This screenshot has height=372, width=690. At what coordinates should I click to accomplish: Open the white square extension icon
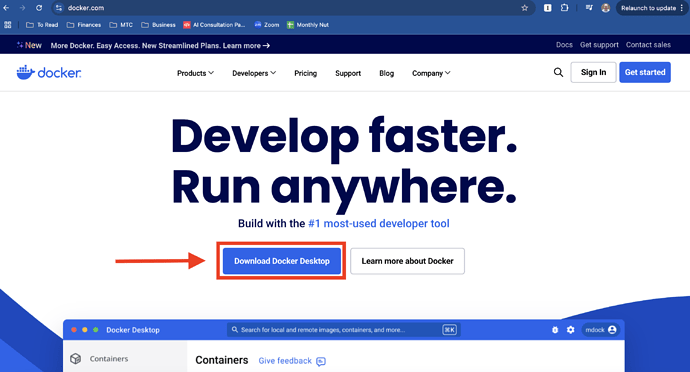point(547,8)
